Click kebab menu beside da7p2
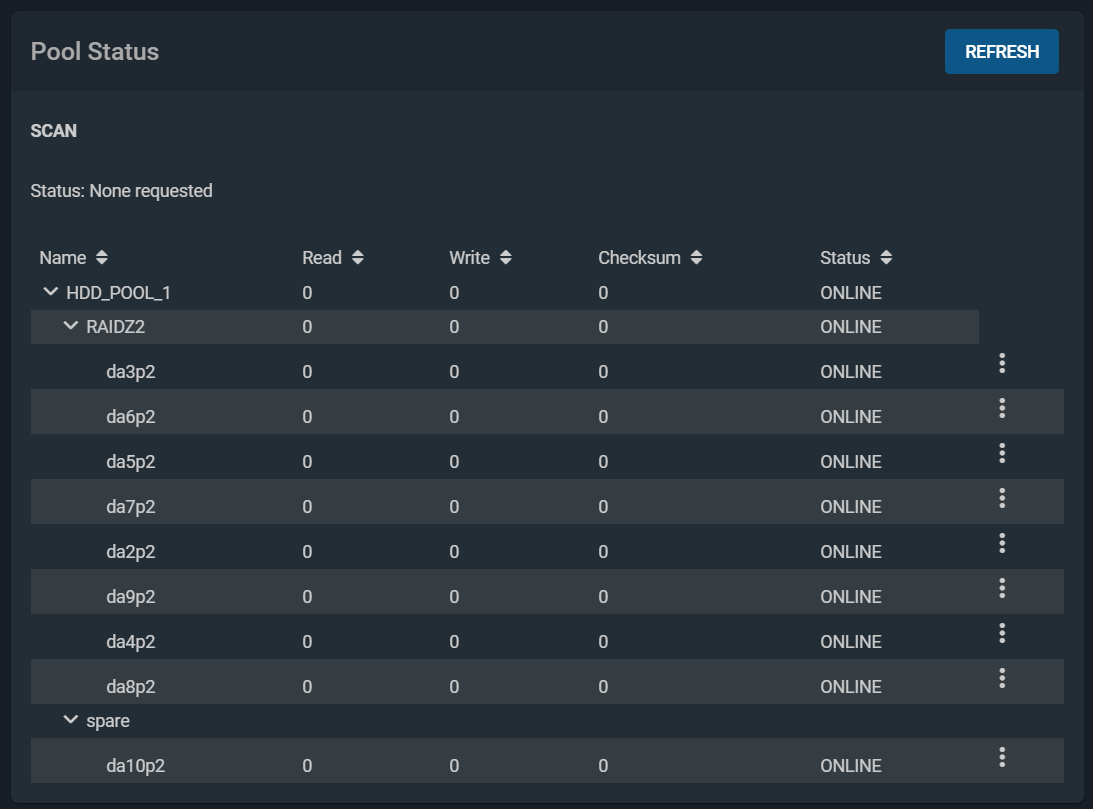 point(1001,498)
